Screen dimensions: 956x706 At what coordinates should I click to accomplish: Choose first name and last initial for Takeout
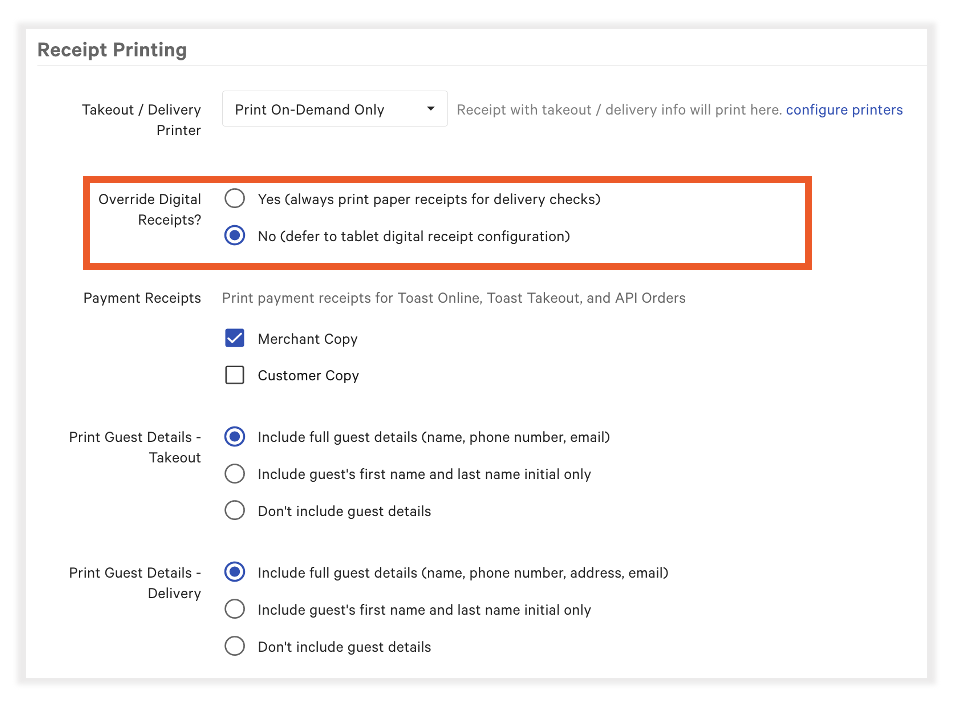pyautogui.click(x=234, y=473)
